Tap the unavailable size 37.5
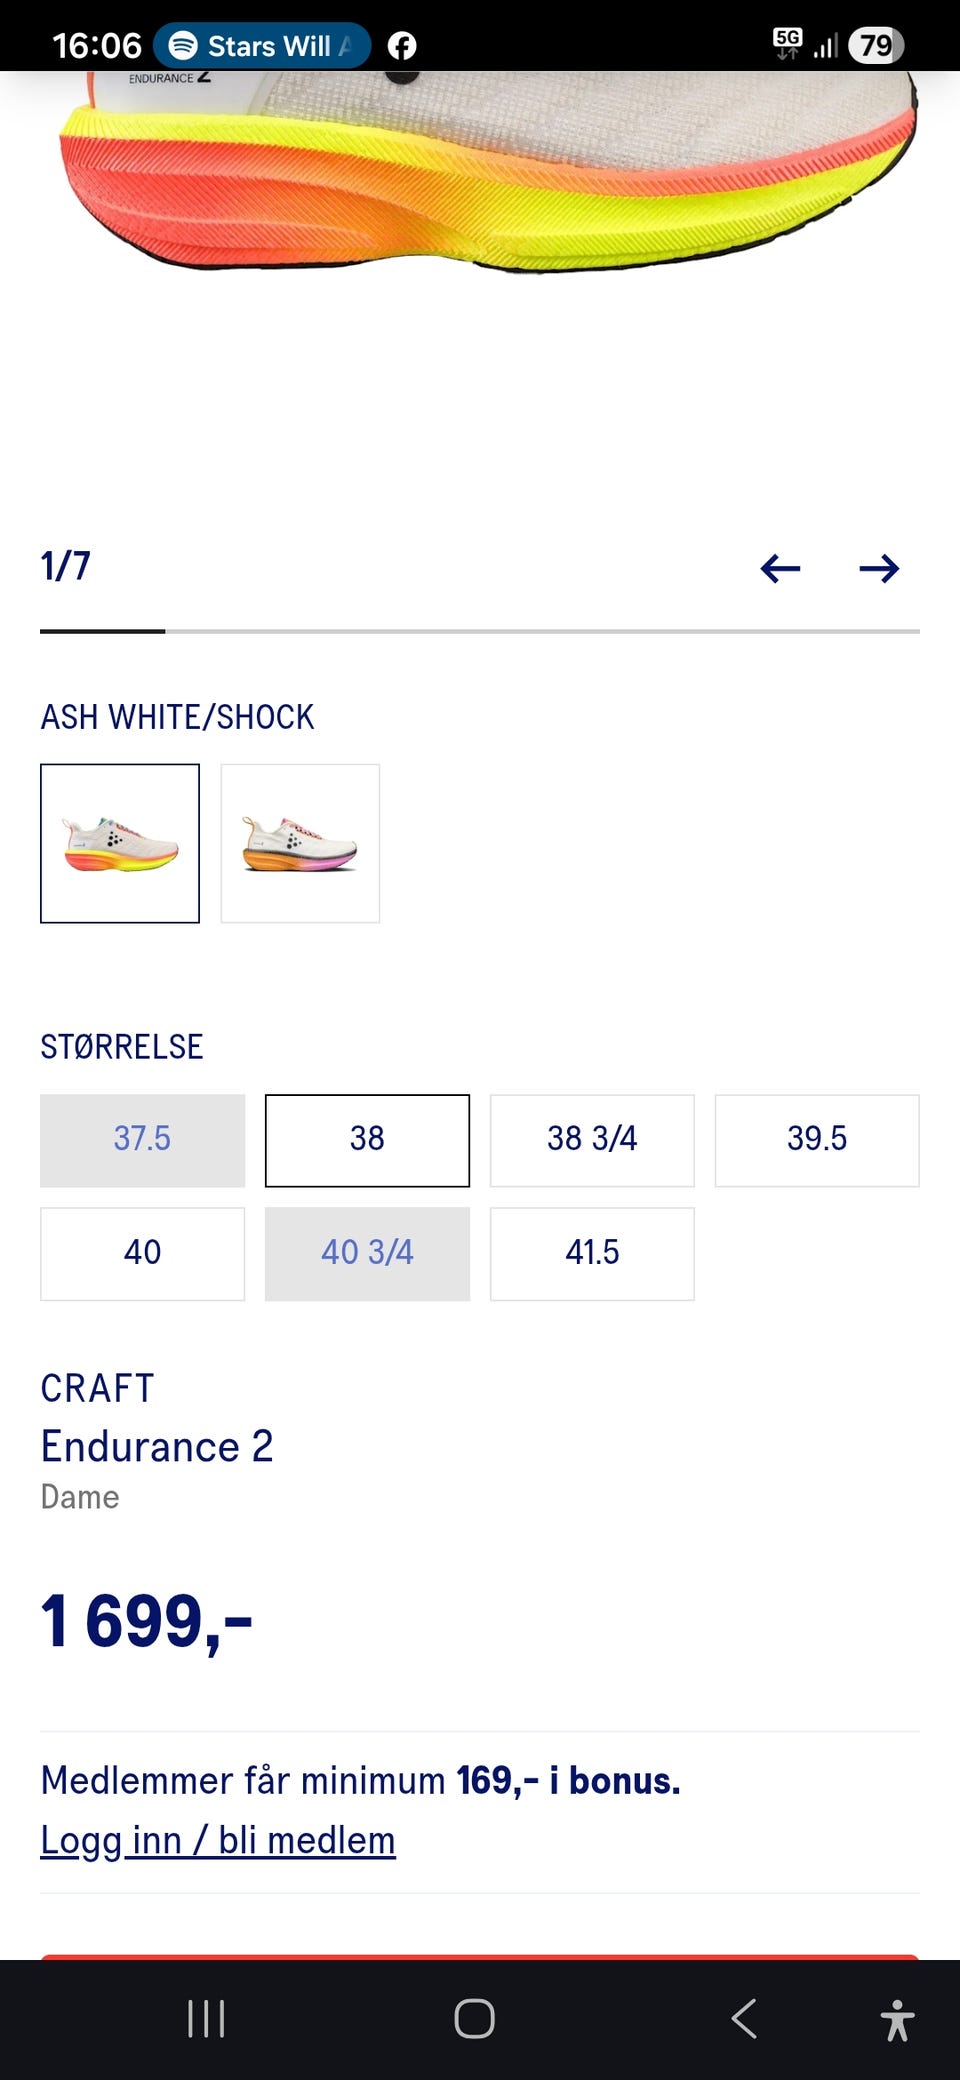This screenshot has width=960, height=2080. [x=142, y=1140]
